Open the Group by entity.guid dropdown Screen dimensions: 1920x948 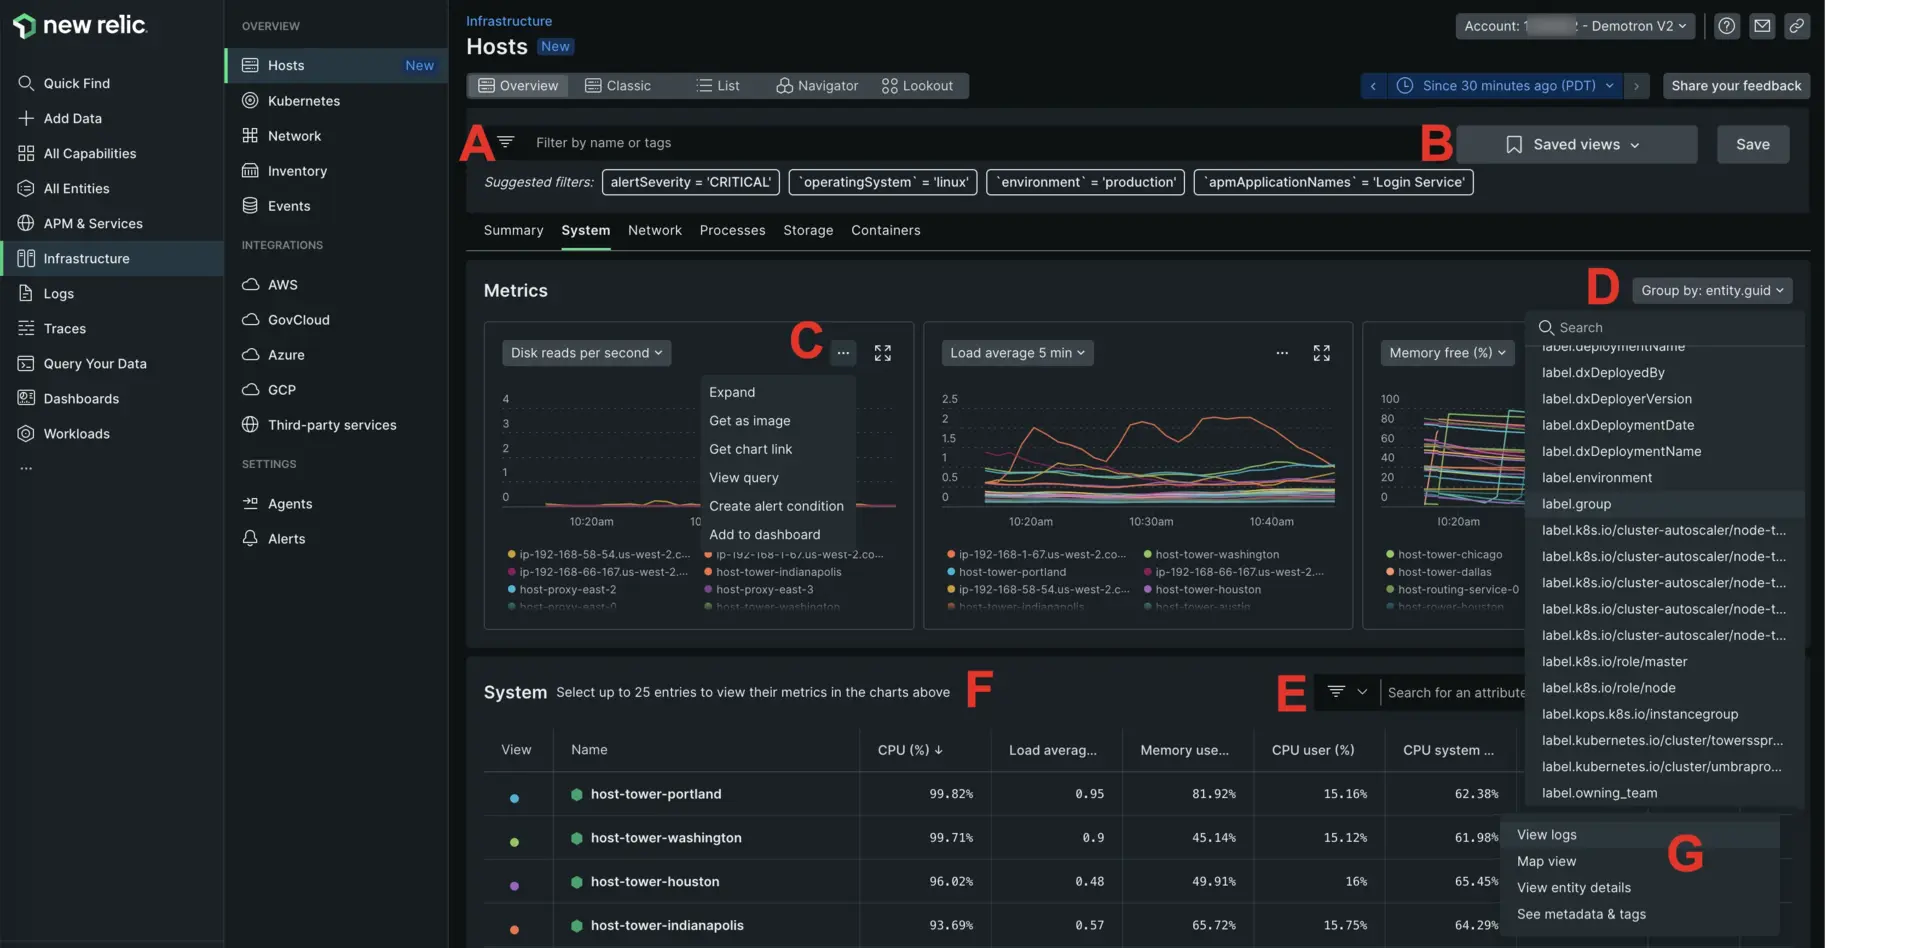point(1711,290)
